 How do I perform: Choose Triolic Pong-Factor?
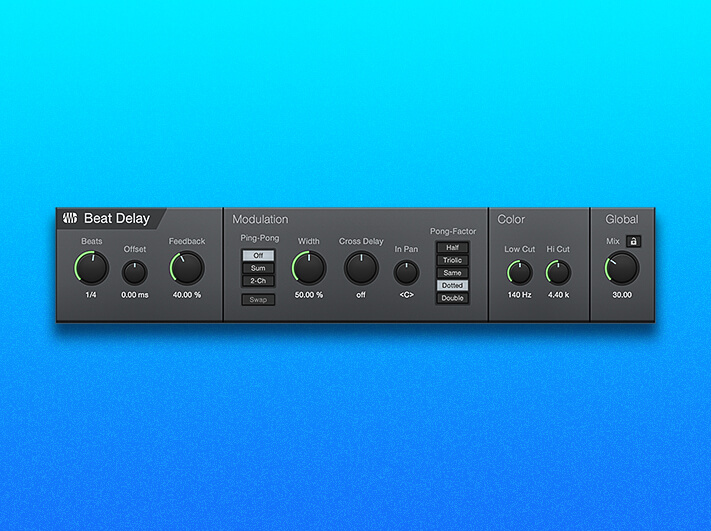[x=452, y=260]
